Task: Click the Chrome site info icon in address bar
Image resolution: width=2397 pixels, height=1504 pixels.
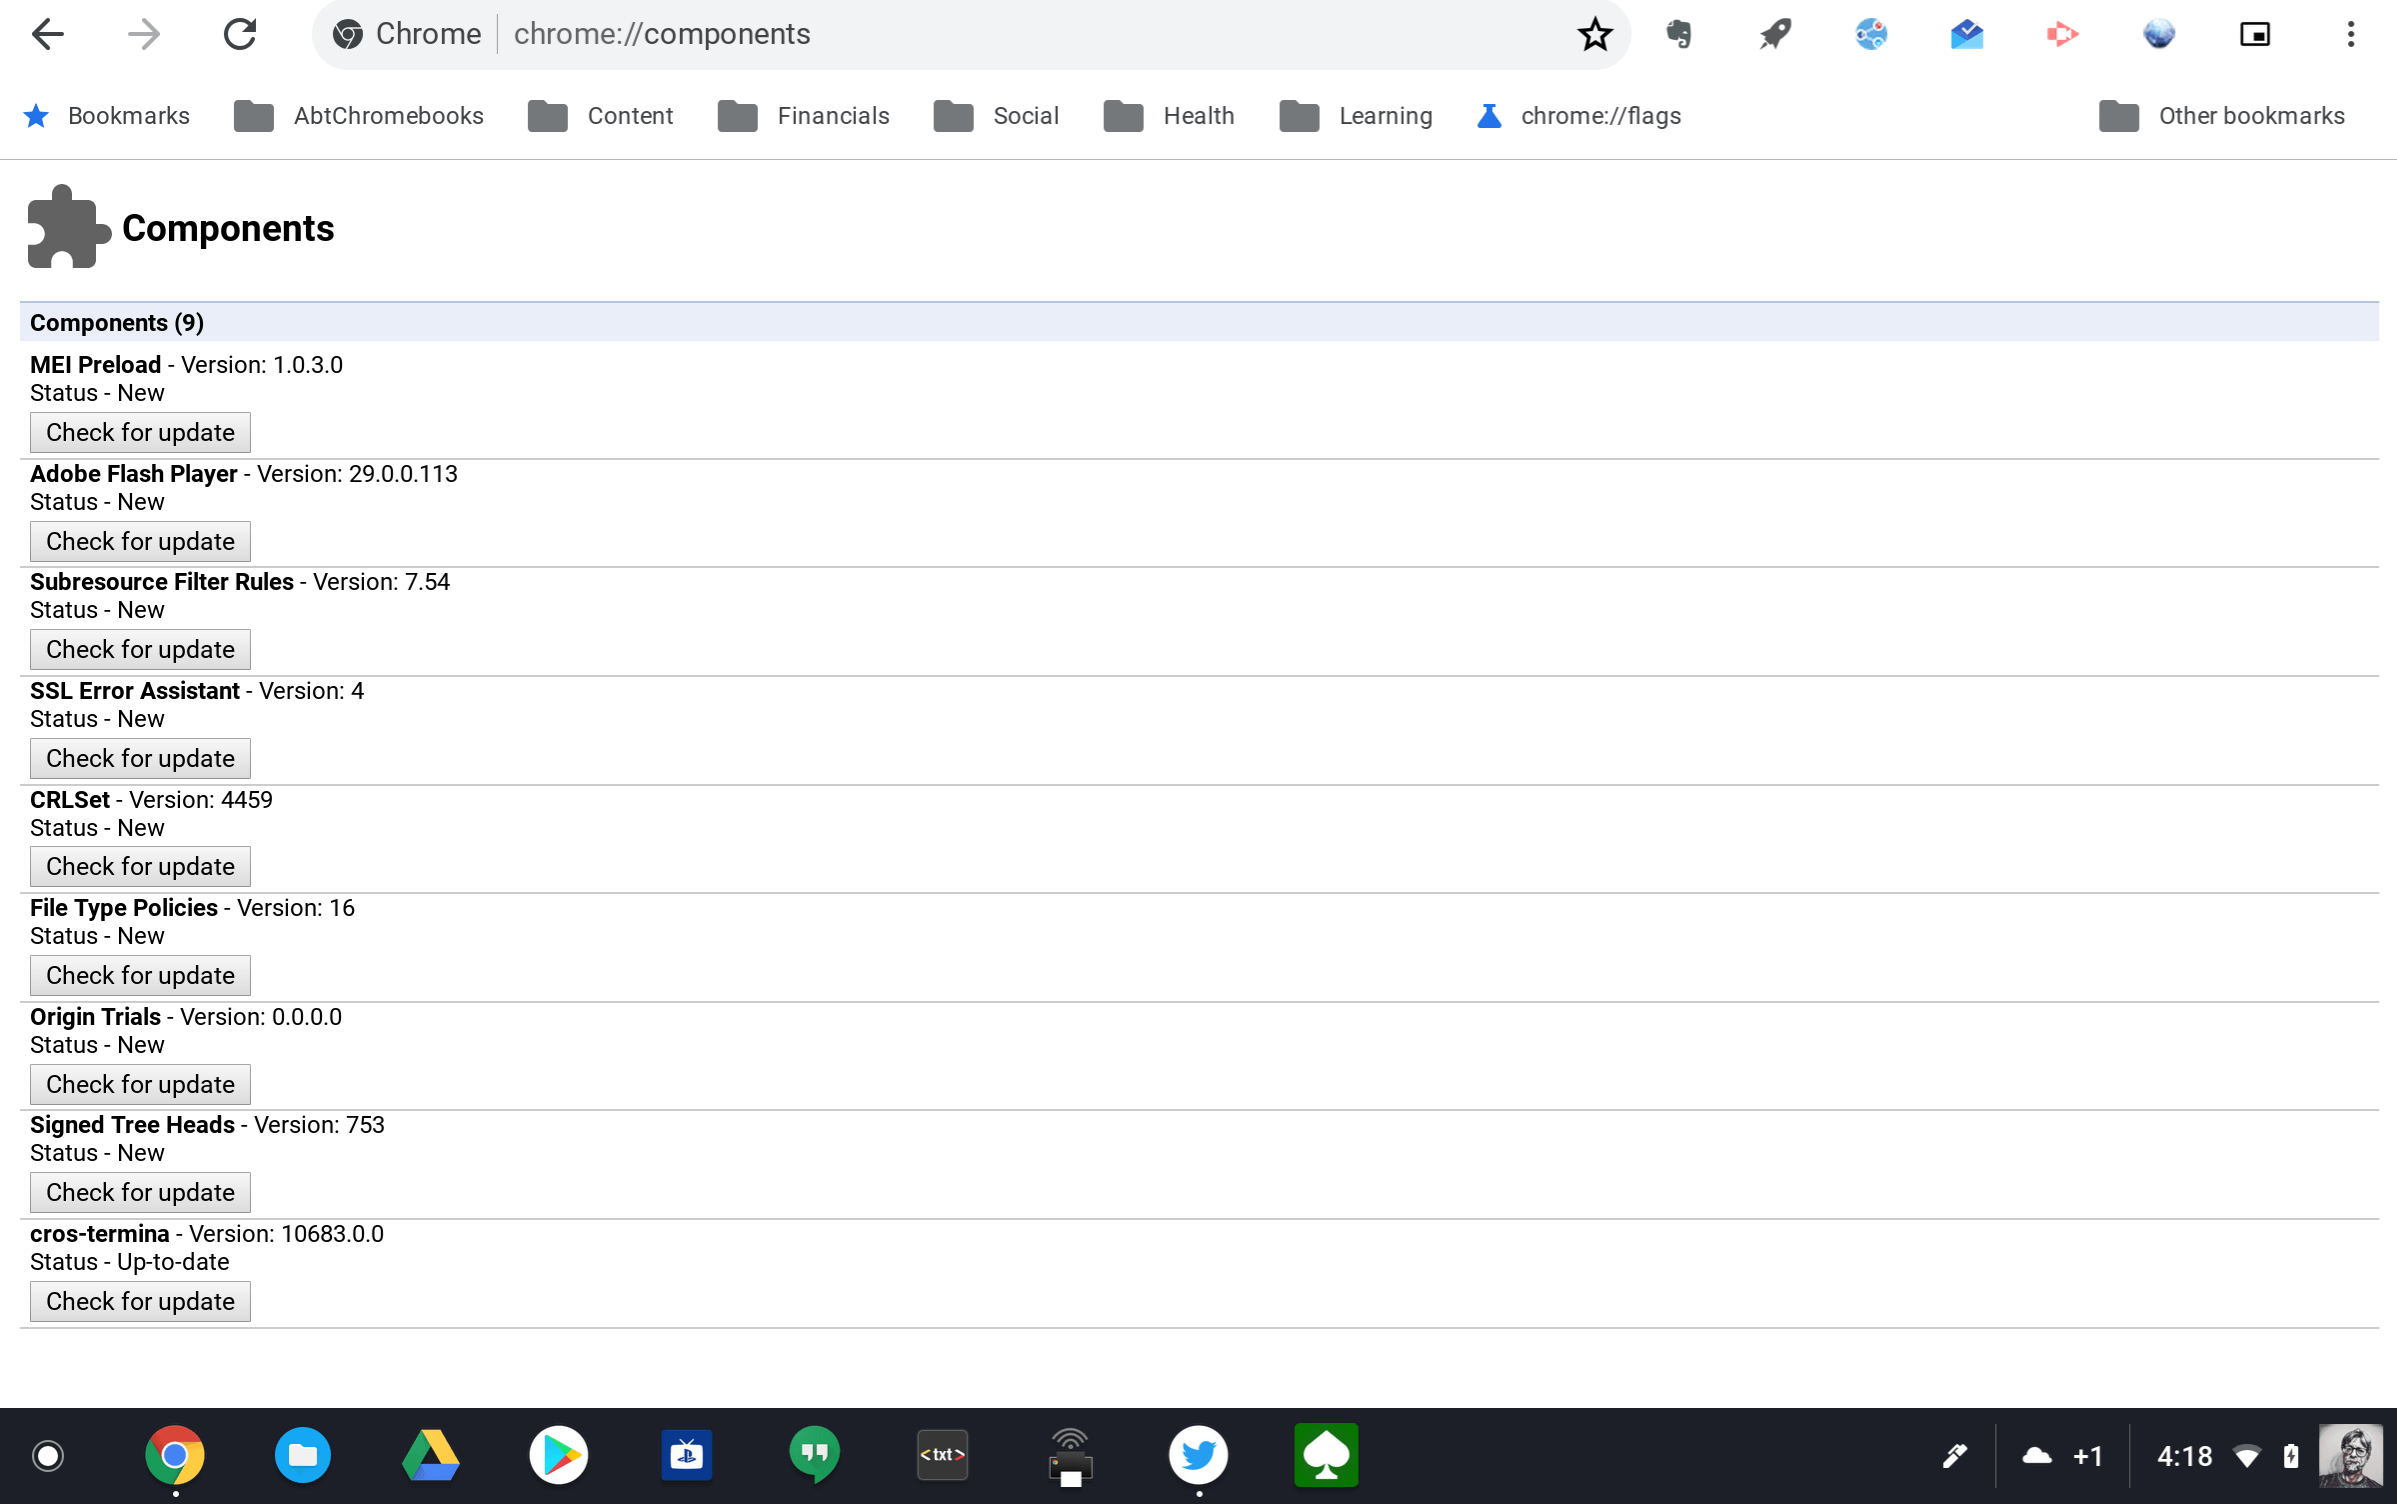Action: (x=347, y=34)
